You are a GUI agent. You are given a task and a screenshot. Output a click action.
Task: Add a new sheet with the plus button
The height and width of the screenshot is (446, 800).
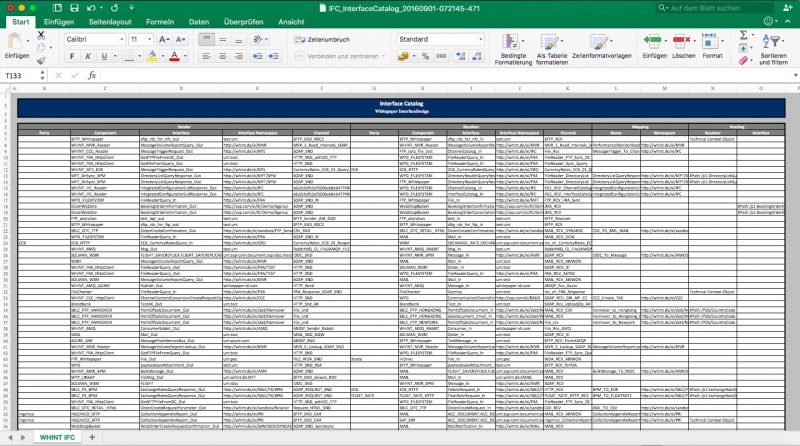[92, 437]
